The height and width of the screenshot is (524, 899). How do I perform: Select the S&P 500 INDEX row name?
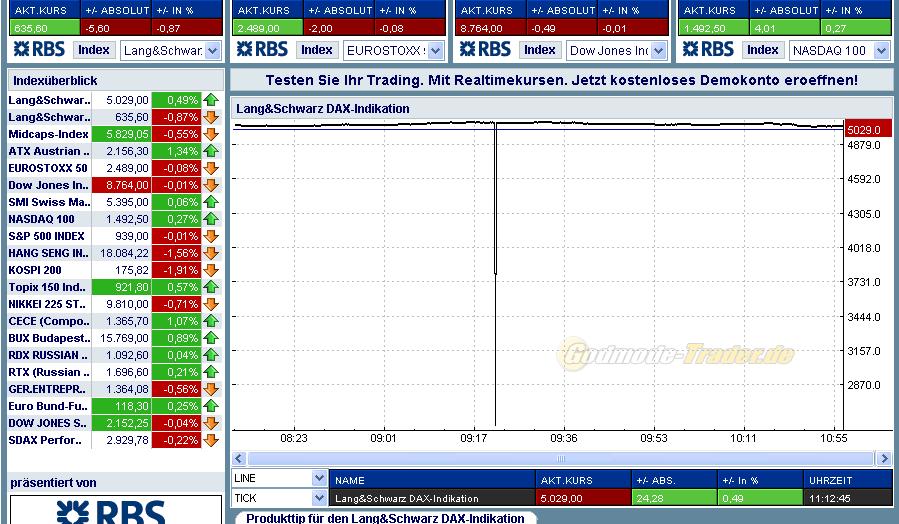[46, 236]
